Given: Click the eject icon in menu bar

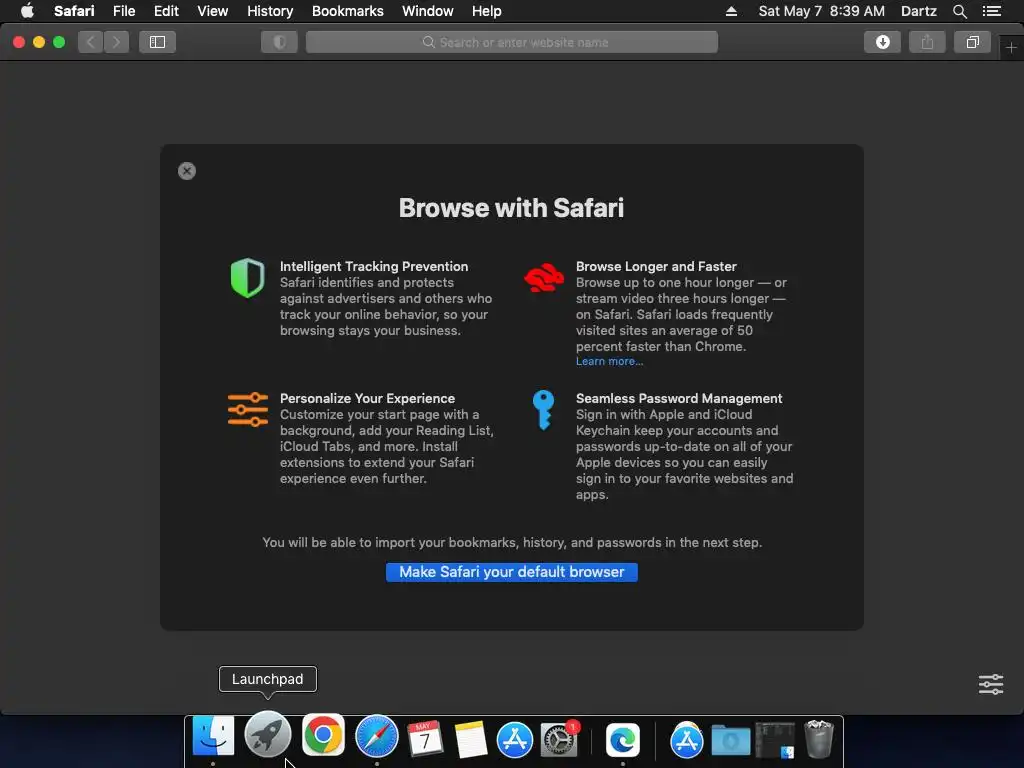Looking at the screenshot, I should [x=731, y=11].
